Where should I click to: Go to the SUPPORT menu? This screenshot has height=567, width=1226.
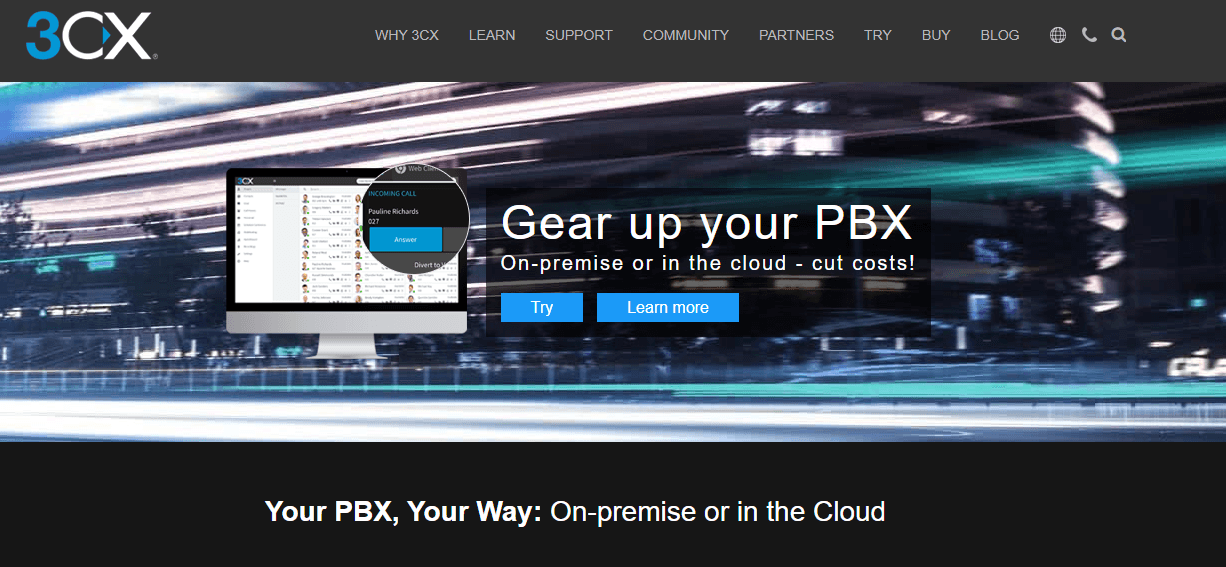click(579, 35)
